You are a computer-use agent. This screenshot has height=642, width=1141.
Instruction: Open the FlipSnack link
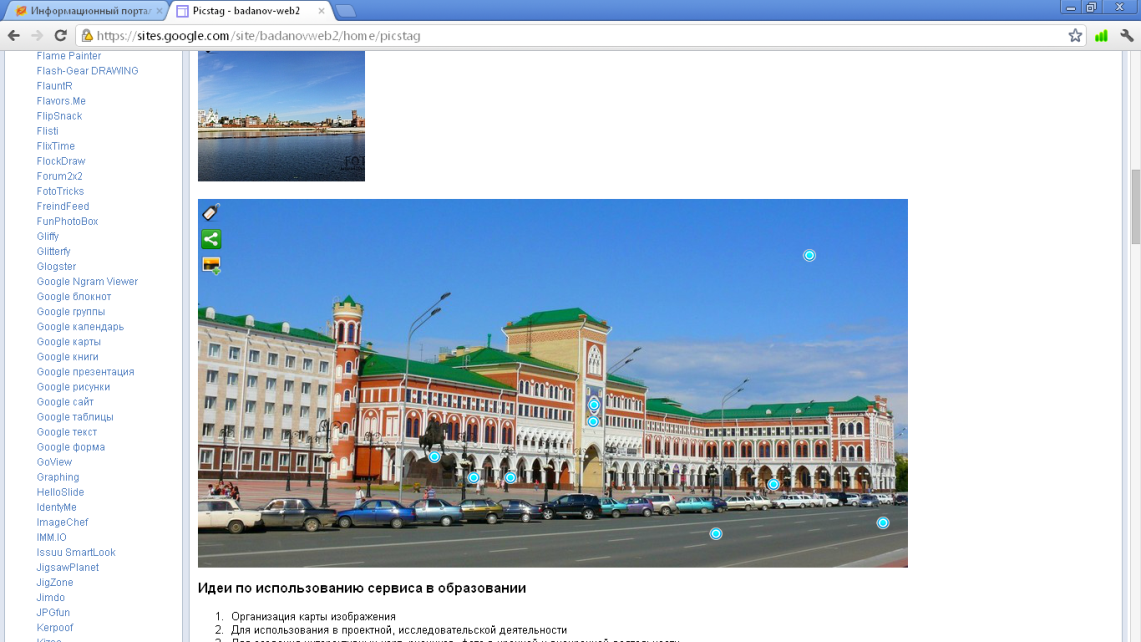click(59, 116)
